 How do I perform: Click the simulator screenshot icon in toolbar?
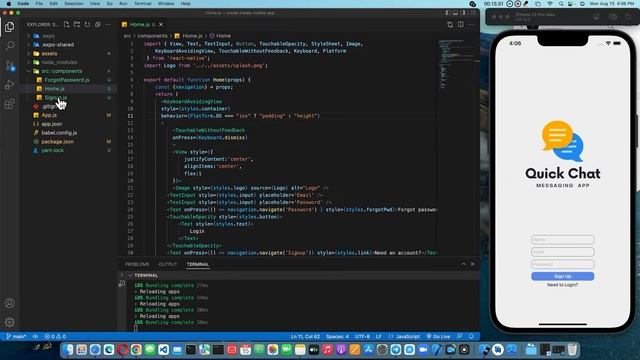613,17
